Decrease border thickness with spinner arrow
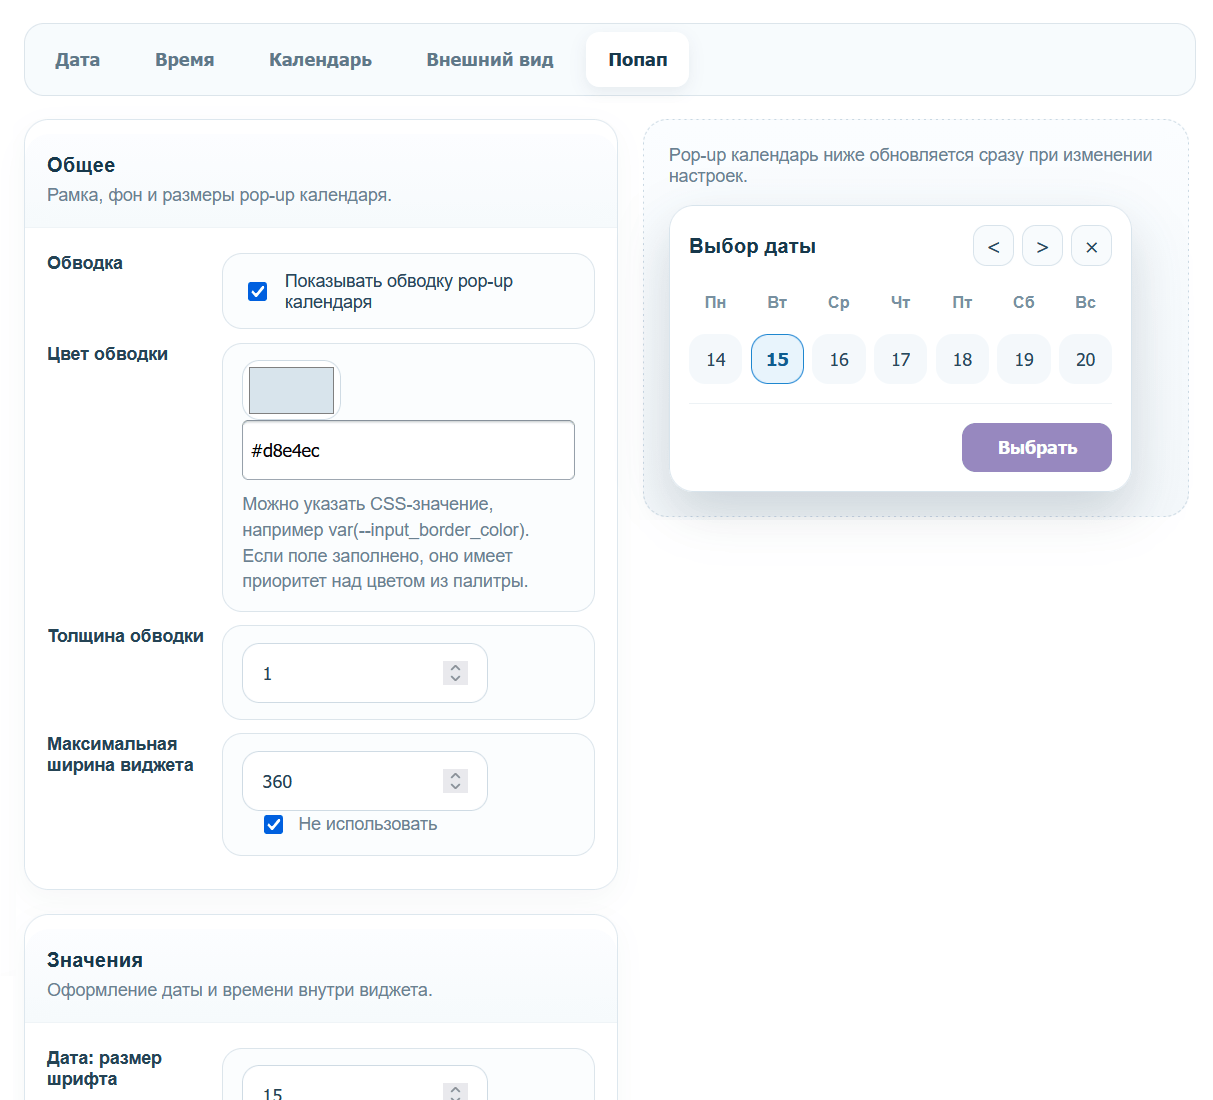Image resolution: width=1213 pixels, height=1100 pixels. click(x=455, y=679)
